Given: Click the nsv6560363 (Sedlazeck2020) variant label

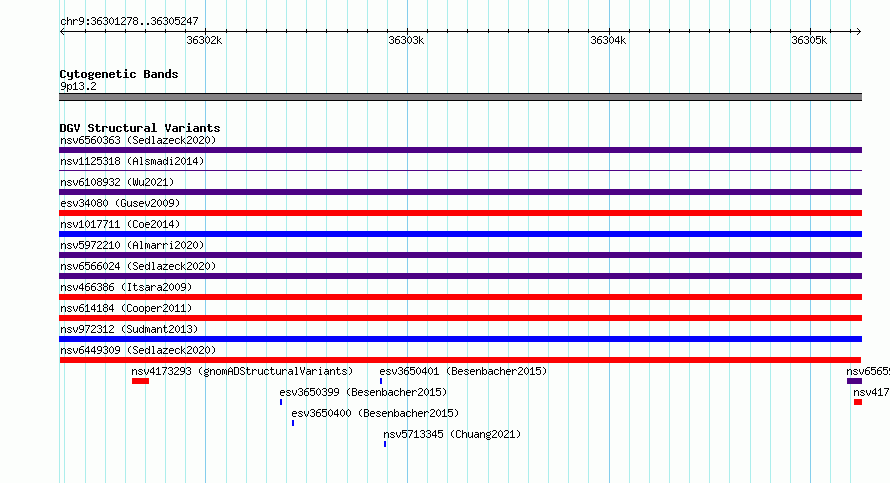Looking at the screenshot, I should point(138,140).
